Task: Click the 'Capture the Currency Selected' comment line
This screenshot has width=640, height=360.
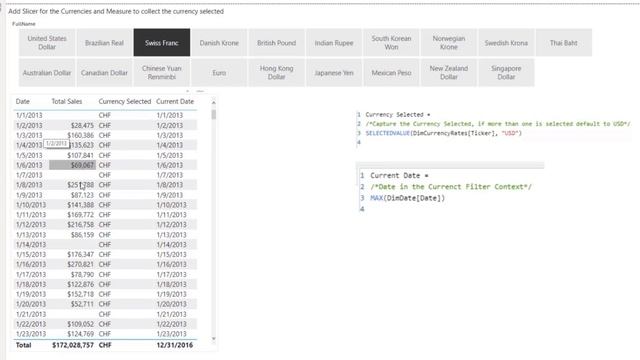Action: coord(498,124)
